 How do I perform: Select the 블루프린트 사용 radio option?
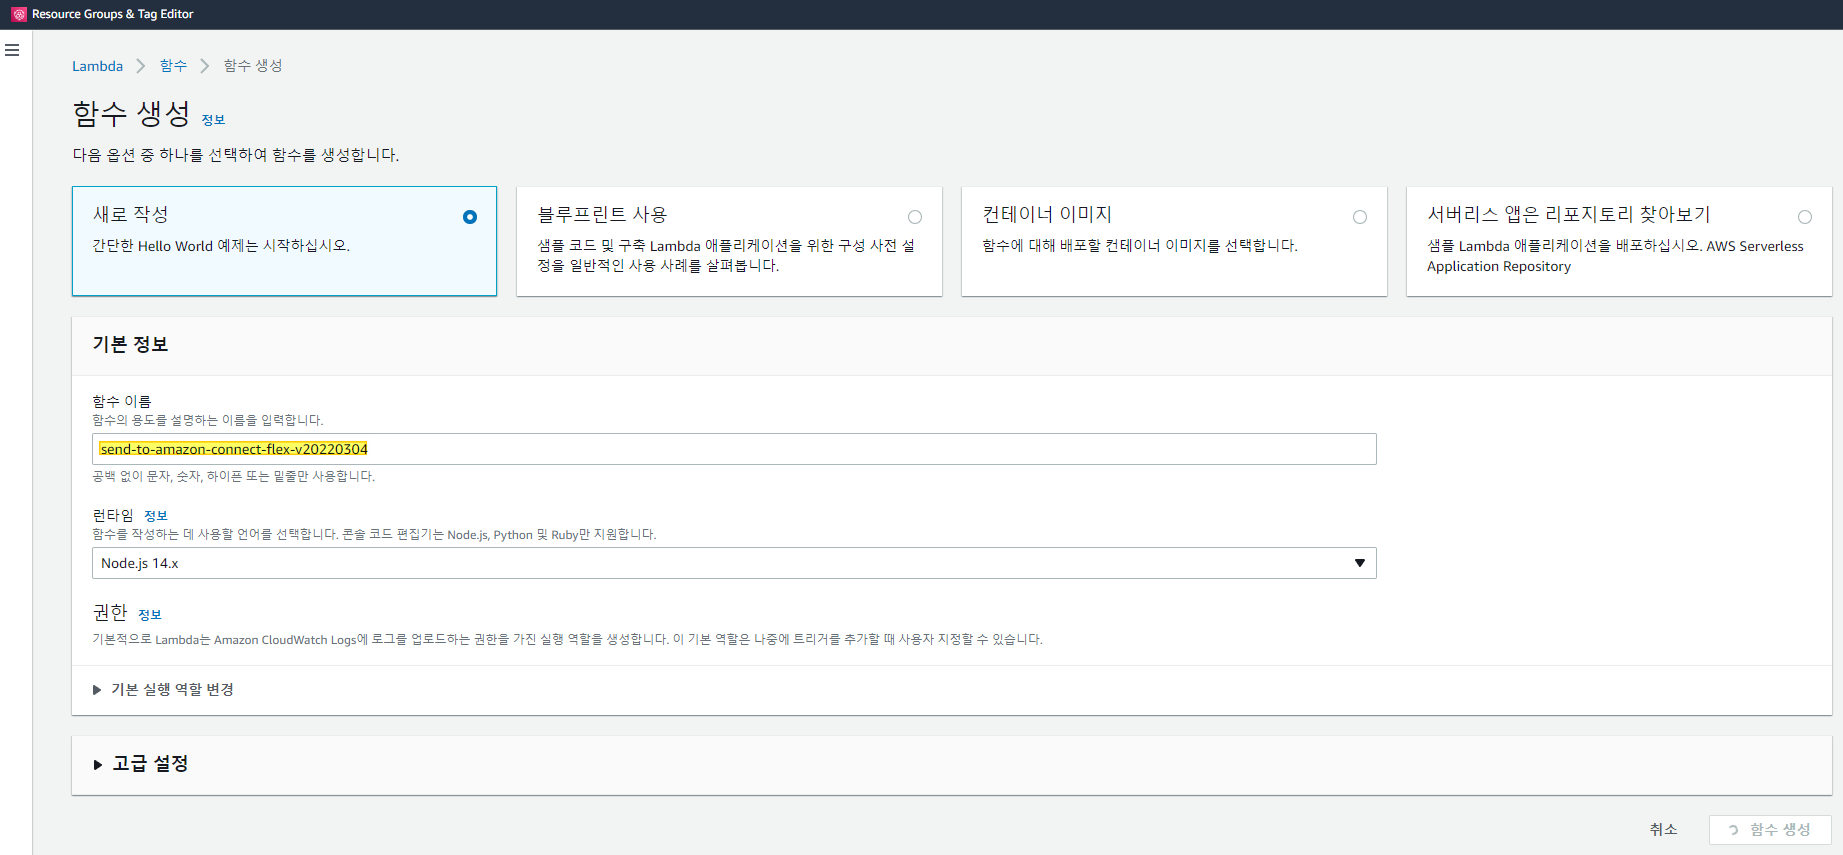[915, 217]
